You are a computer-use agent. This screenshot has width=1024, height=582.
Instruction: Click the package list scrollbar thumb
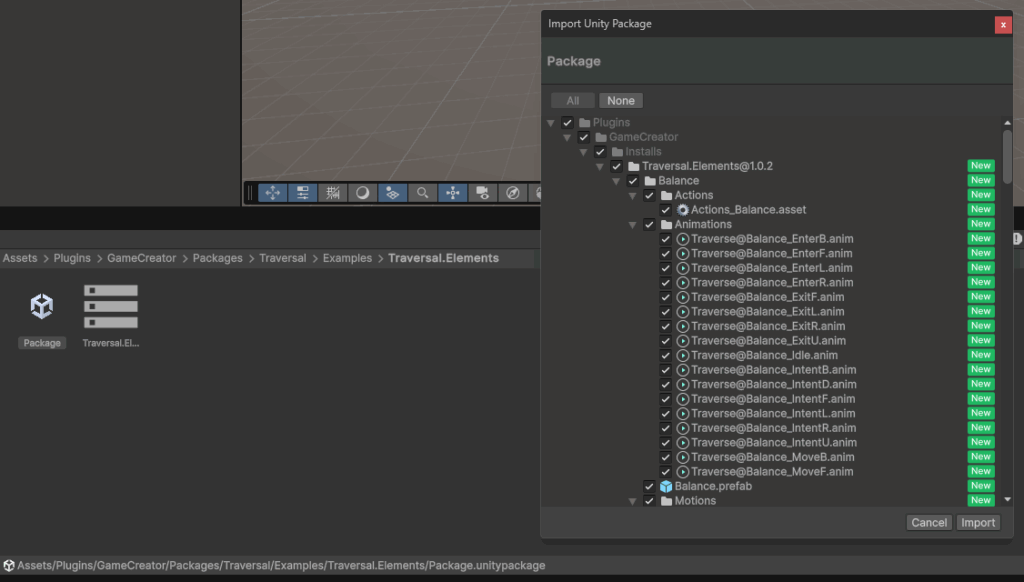click(1007, 157)
